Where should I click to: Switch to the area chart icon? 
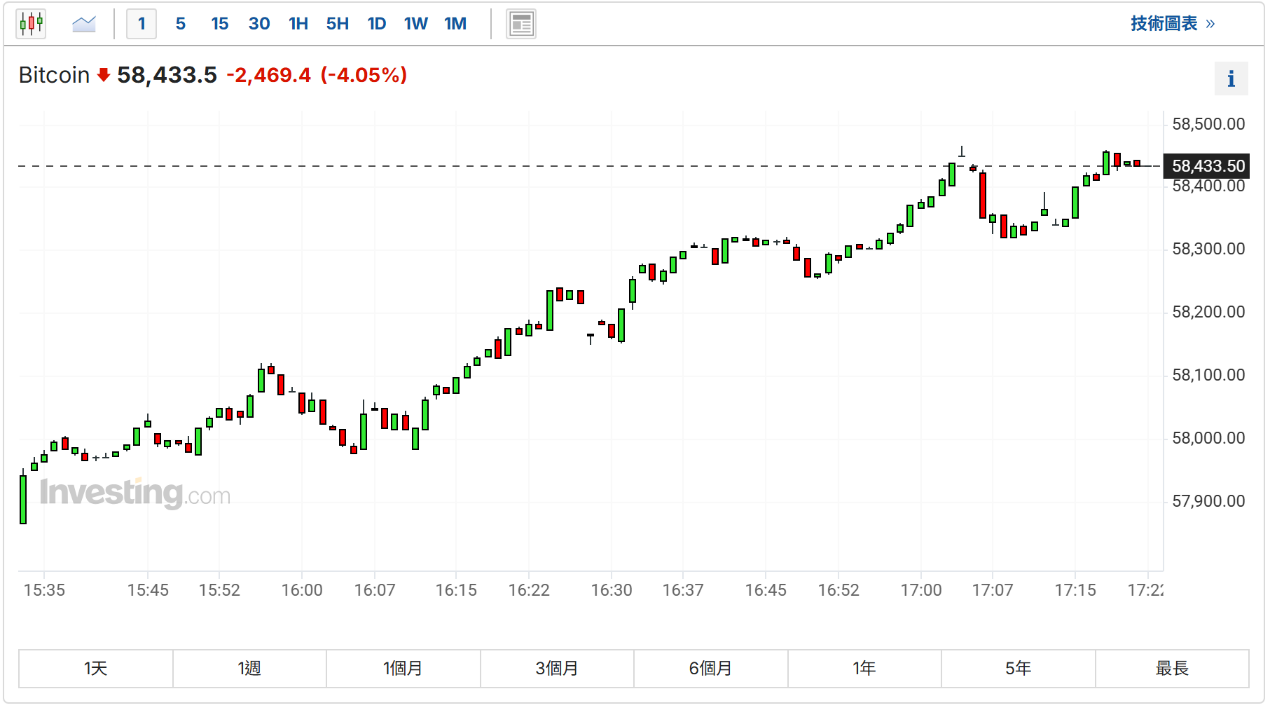coord(84,23)
